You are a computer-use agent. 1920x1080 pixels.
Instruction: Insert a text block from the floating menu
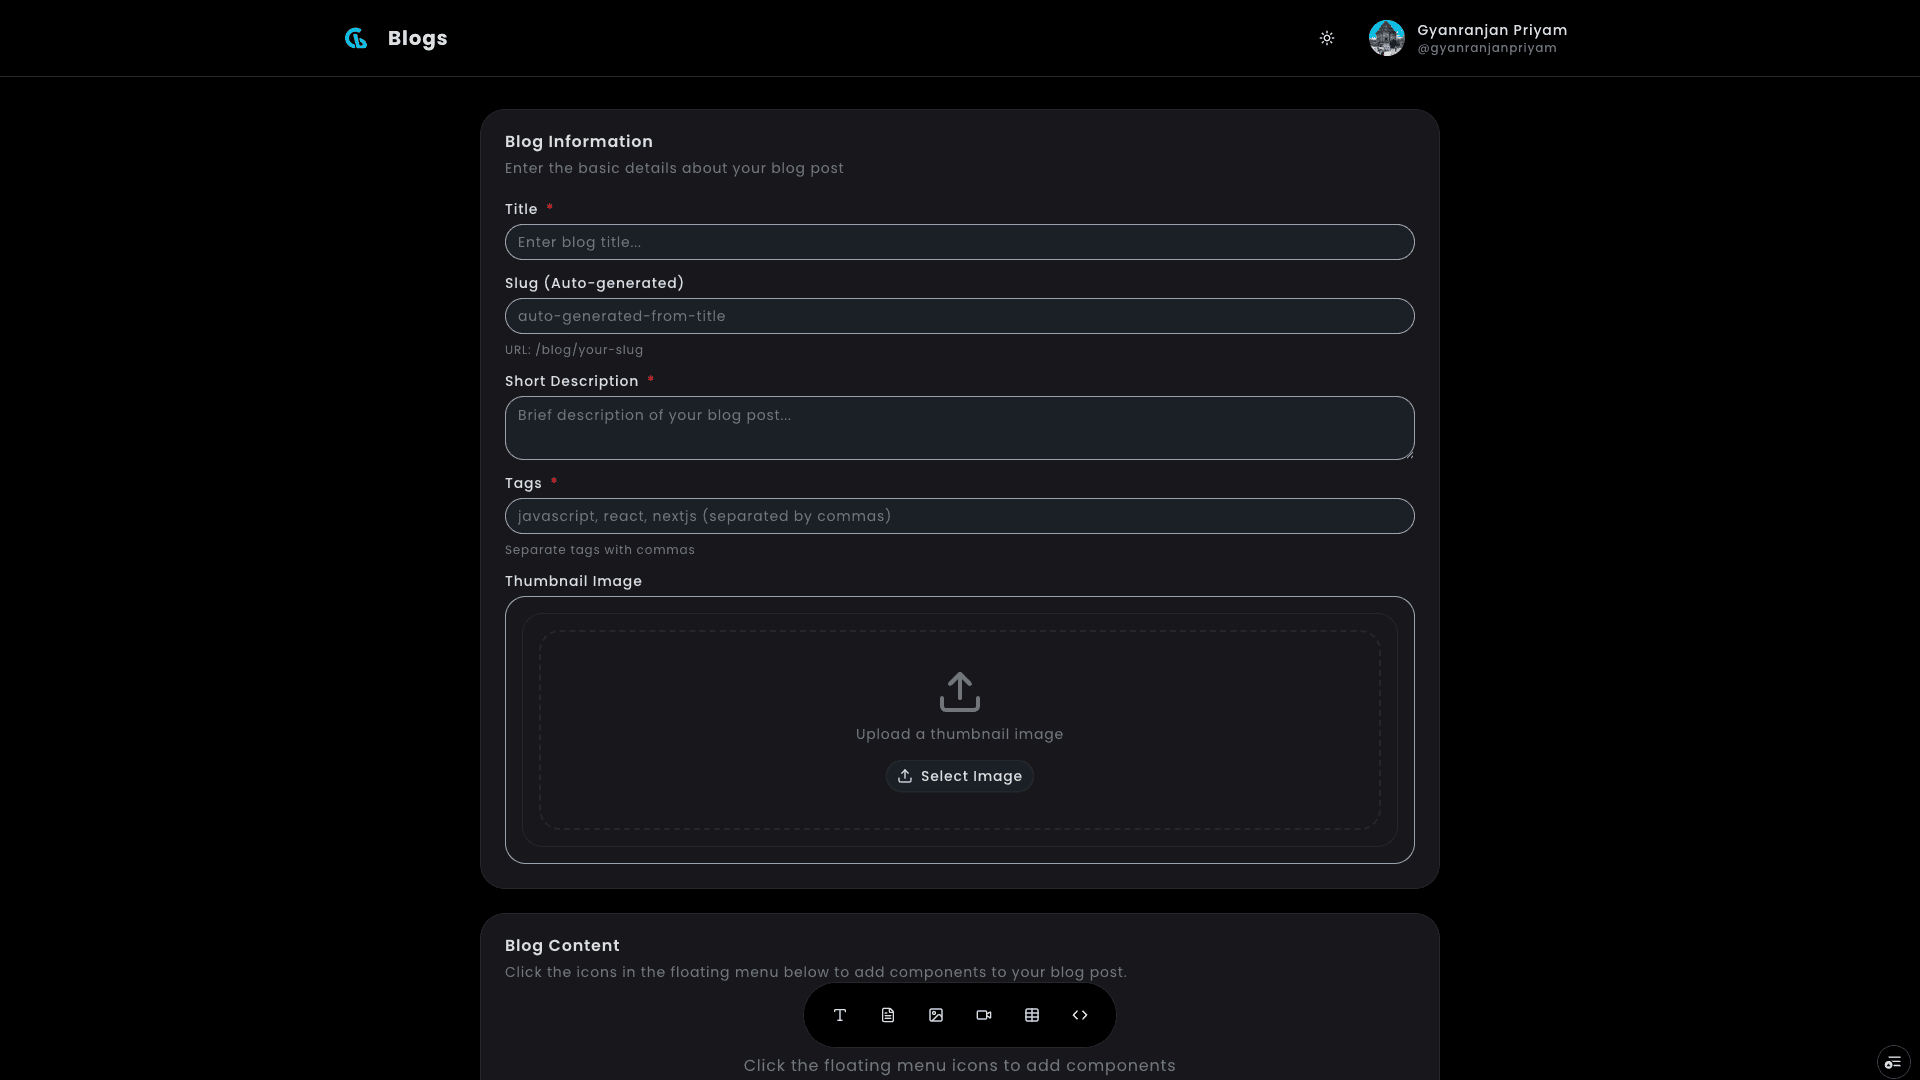click(839, 1015)
